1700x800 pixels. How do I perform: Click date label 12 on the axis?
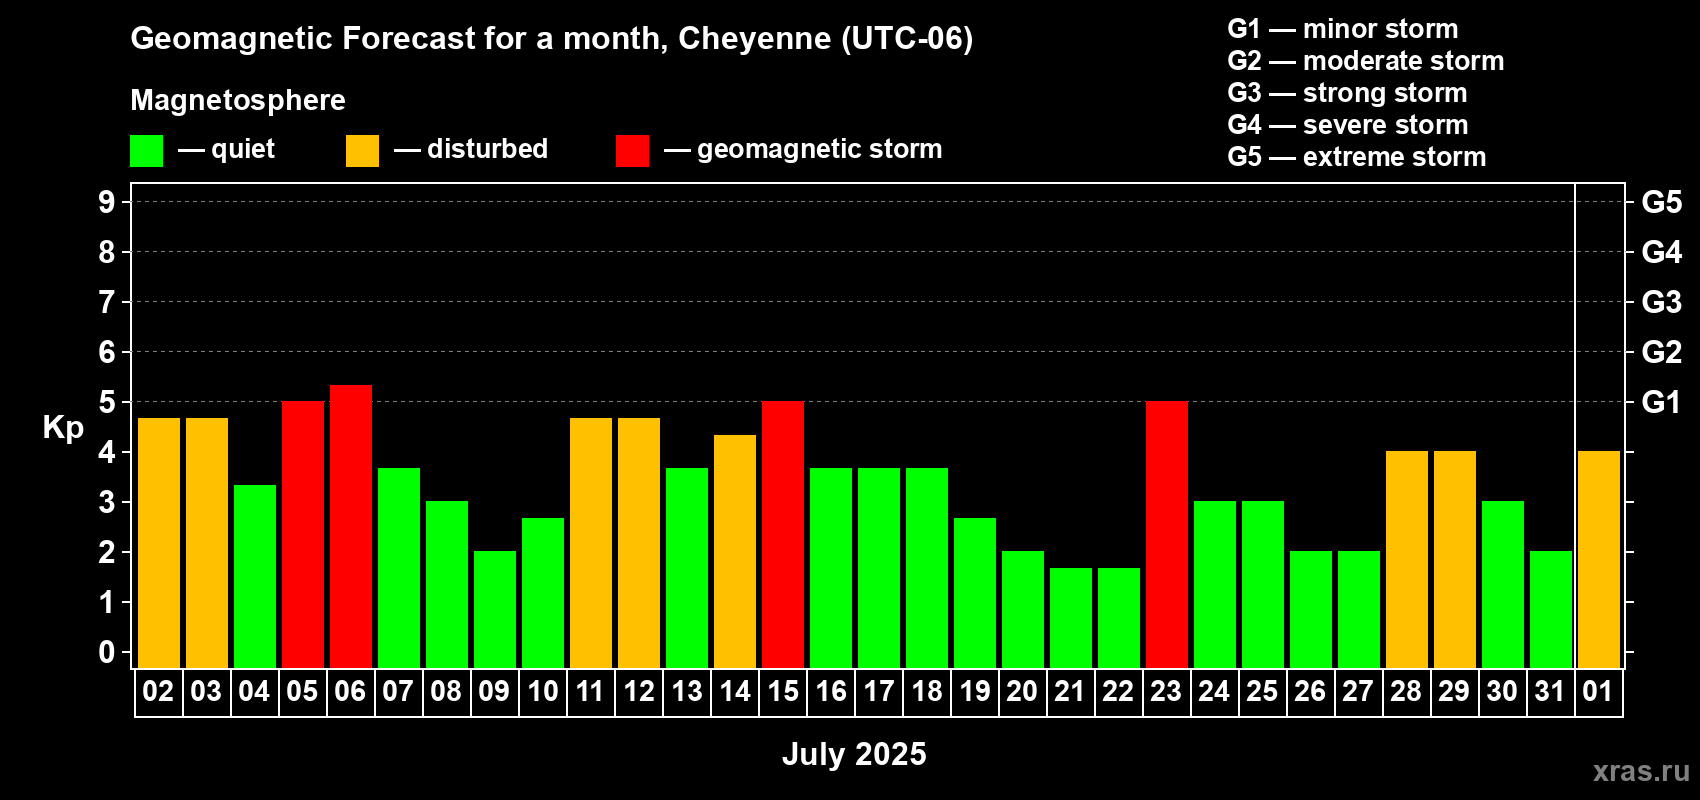[638, 691]
